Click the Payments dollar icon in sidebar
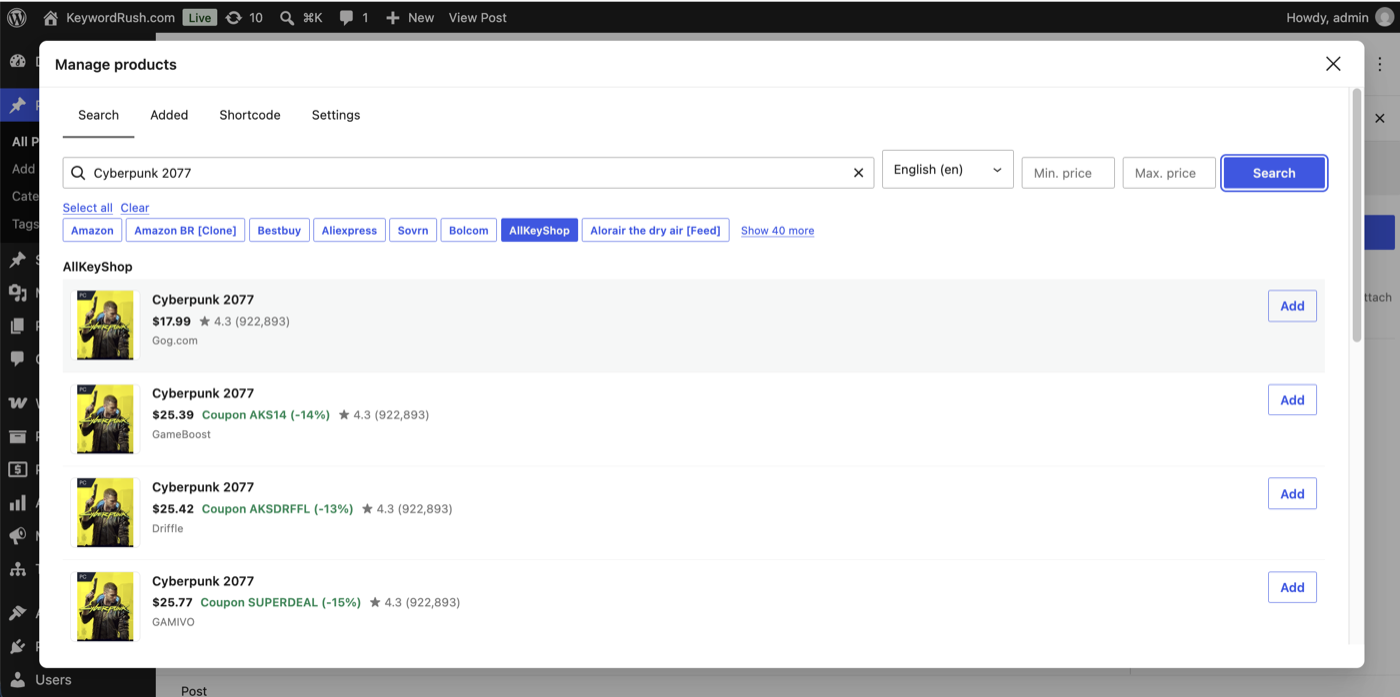The width and height of the screenshot is (1400, 697). (17, 469)
